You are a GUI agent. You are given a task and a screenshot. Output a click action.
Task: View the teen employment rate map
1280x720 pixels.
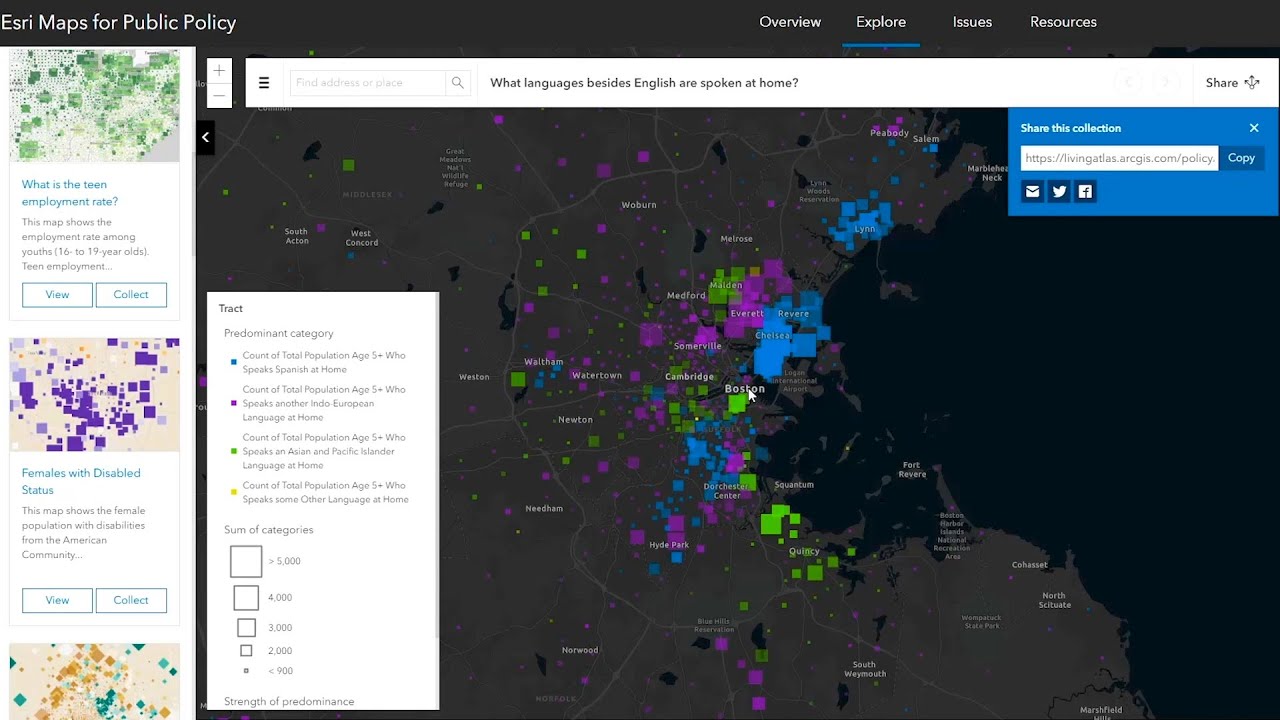[x=57, y=294]
